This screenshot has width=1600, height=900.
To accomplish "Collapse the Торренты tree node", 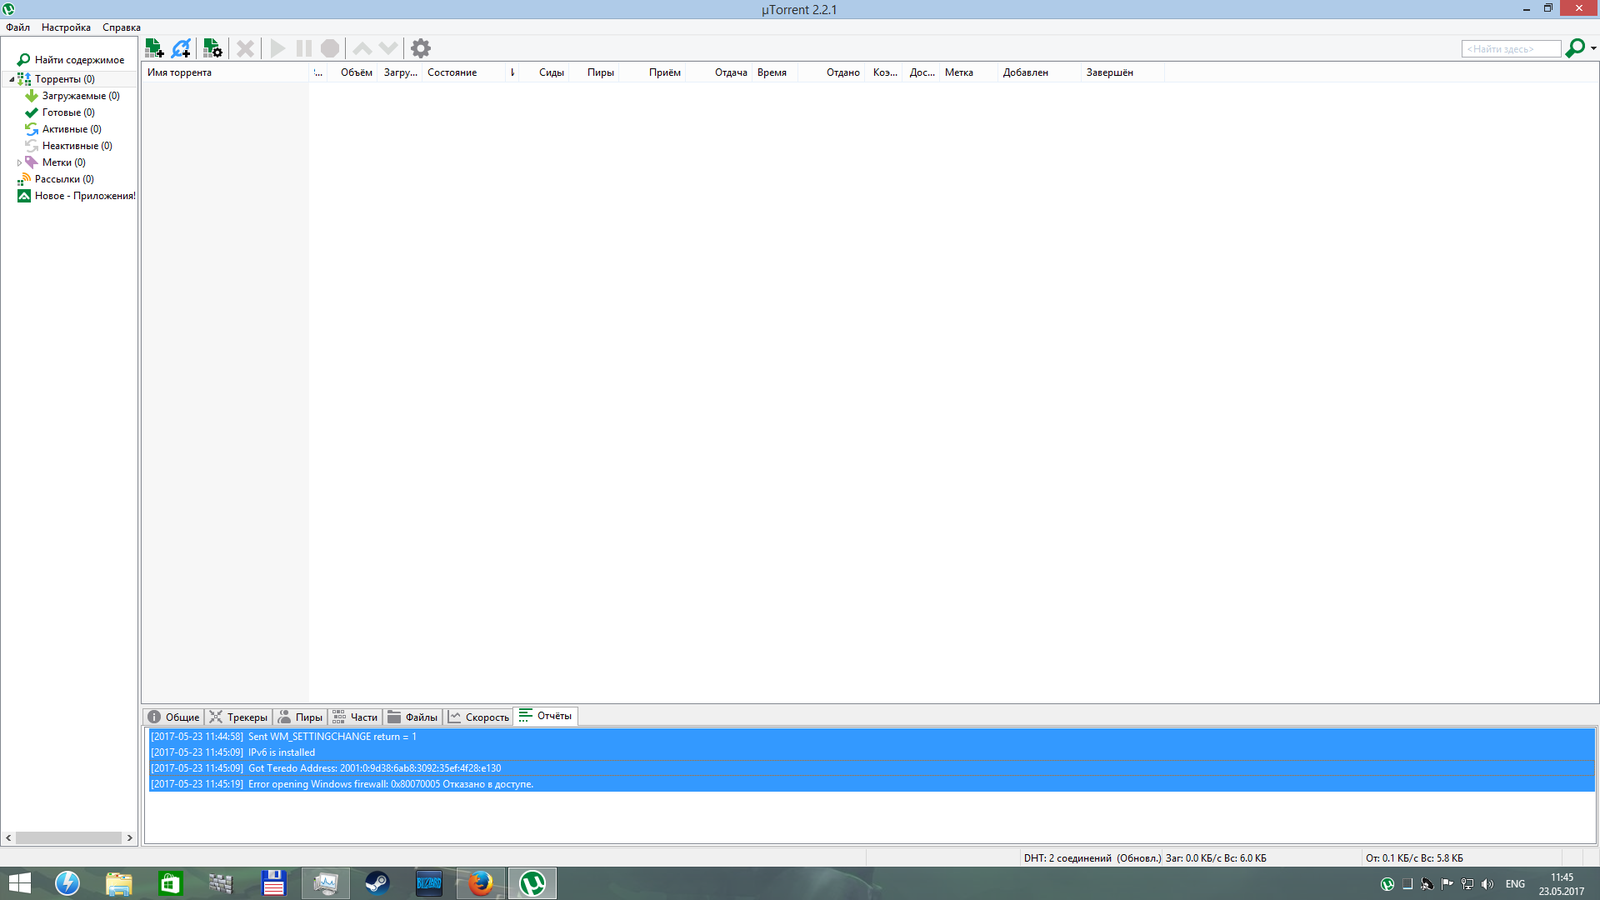I will tap(11, 79).
